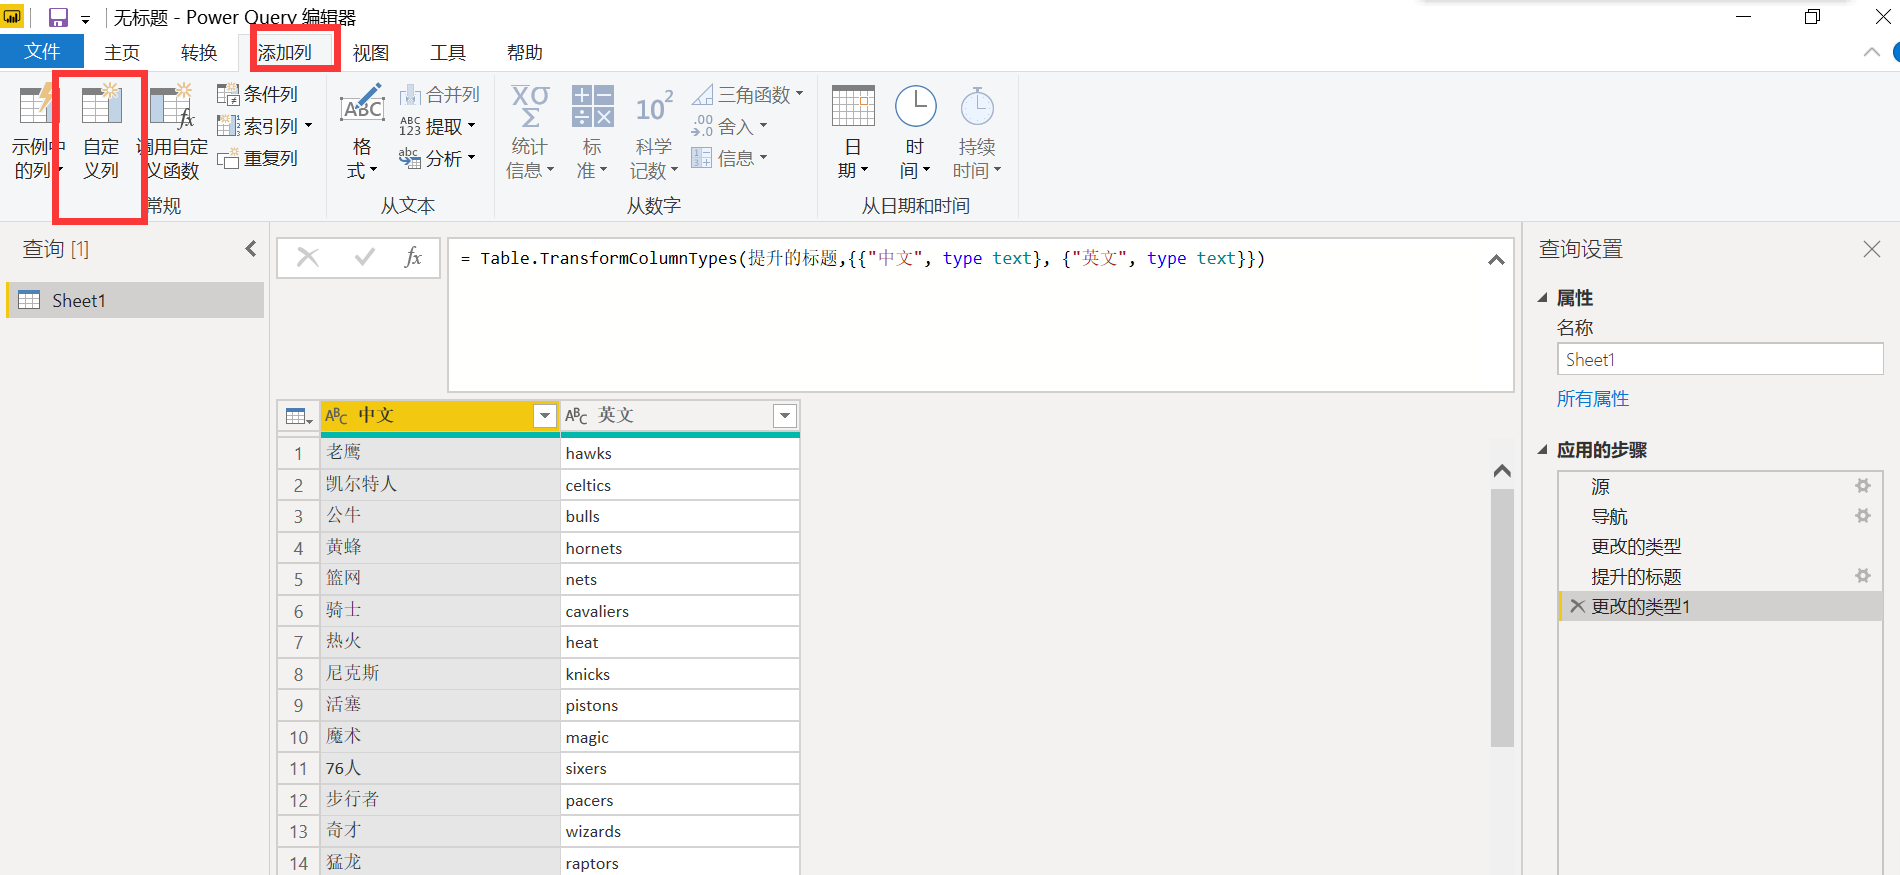Viewport: 1900px width, 875px height.
Task: Click the scroll up arrow of grid
Action: [1502, 470]
